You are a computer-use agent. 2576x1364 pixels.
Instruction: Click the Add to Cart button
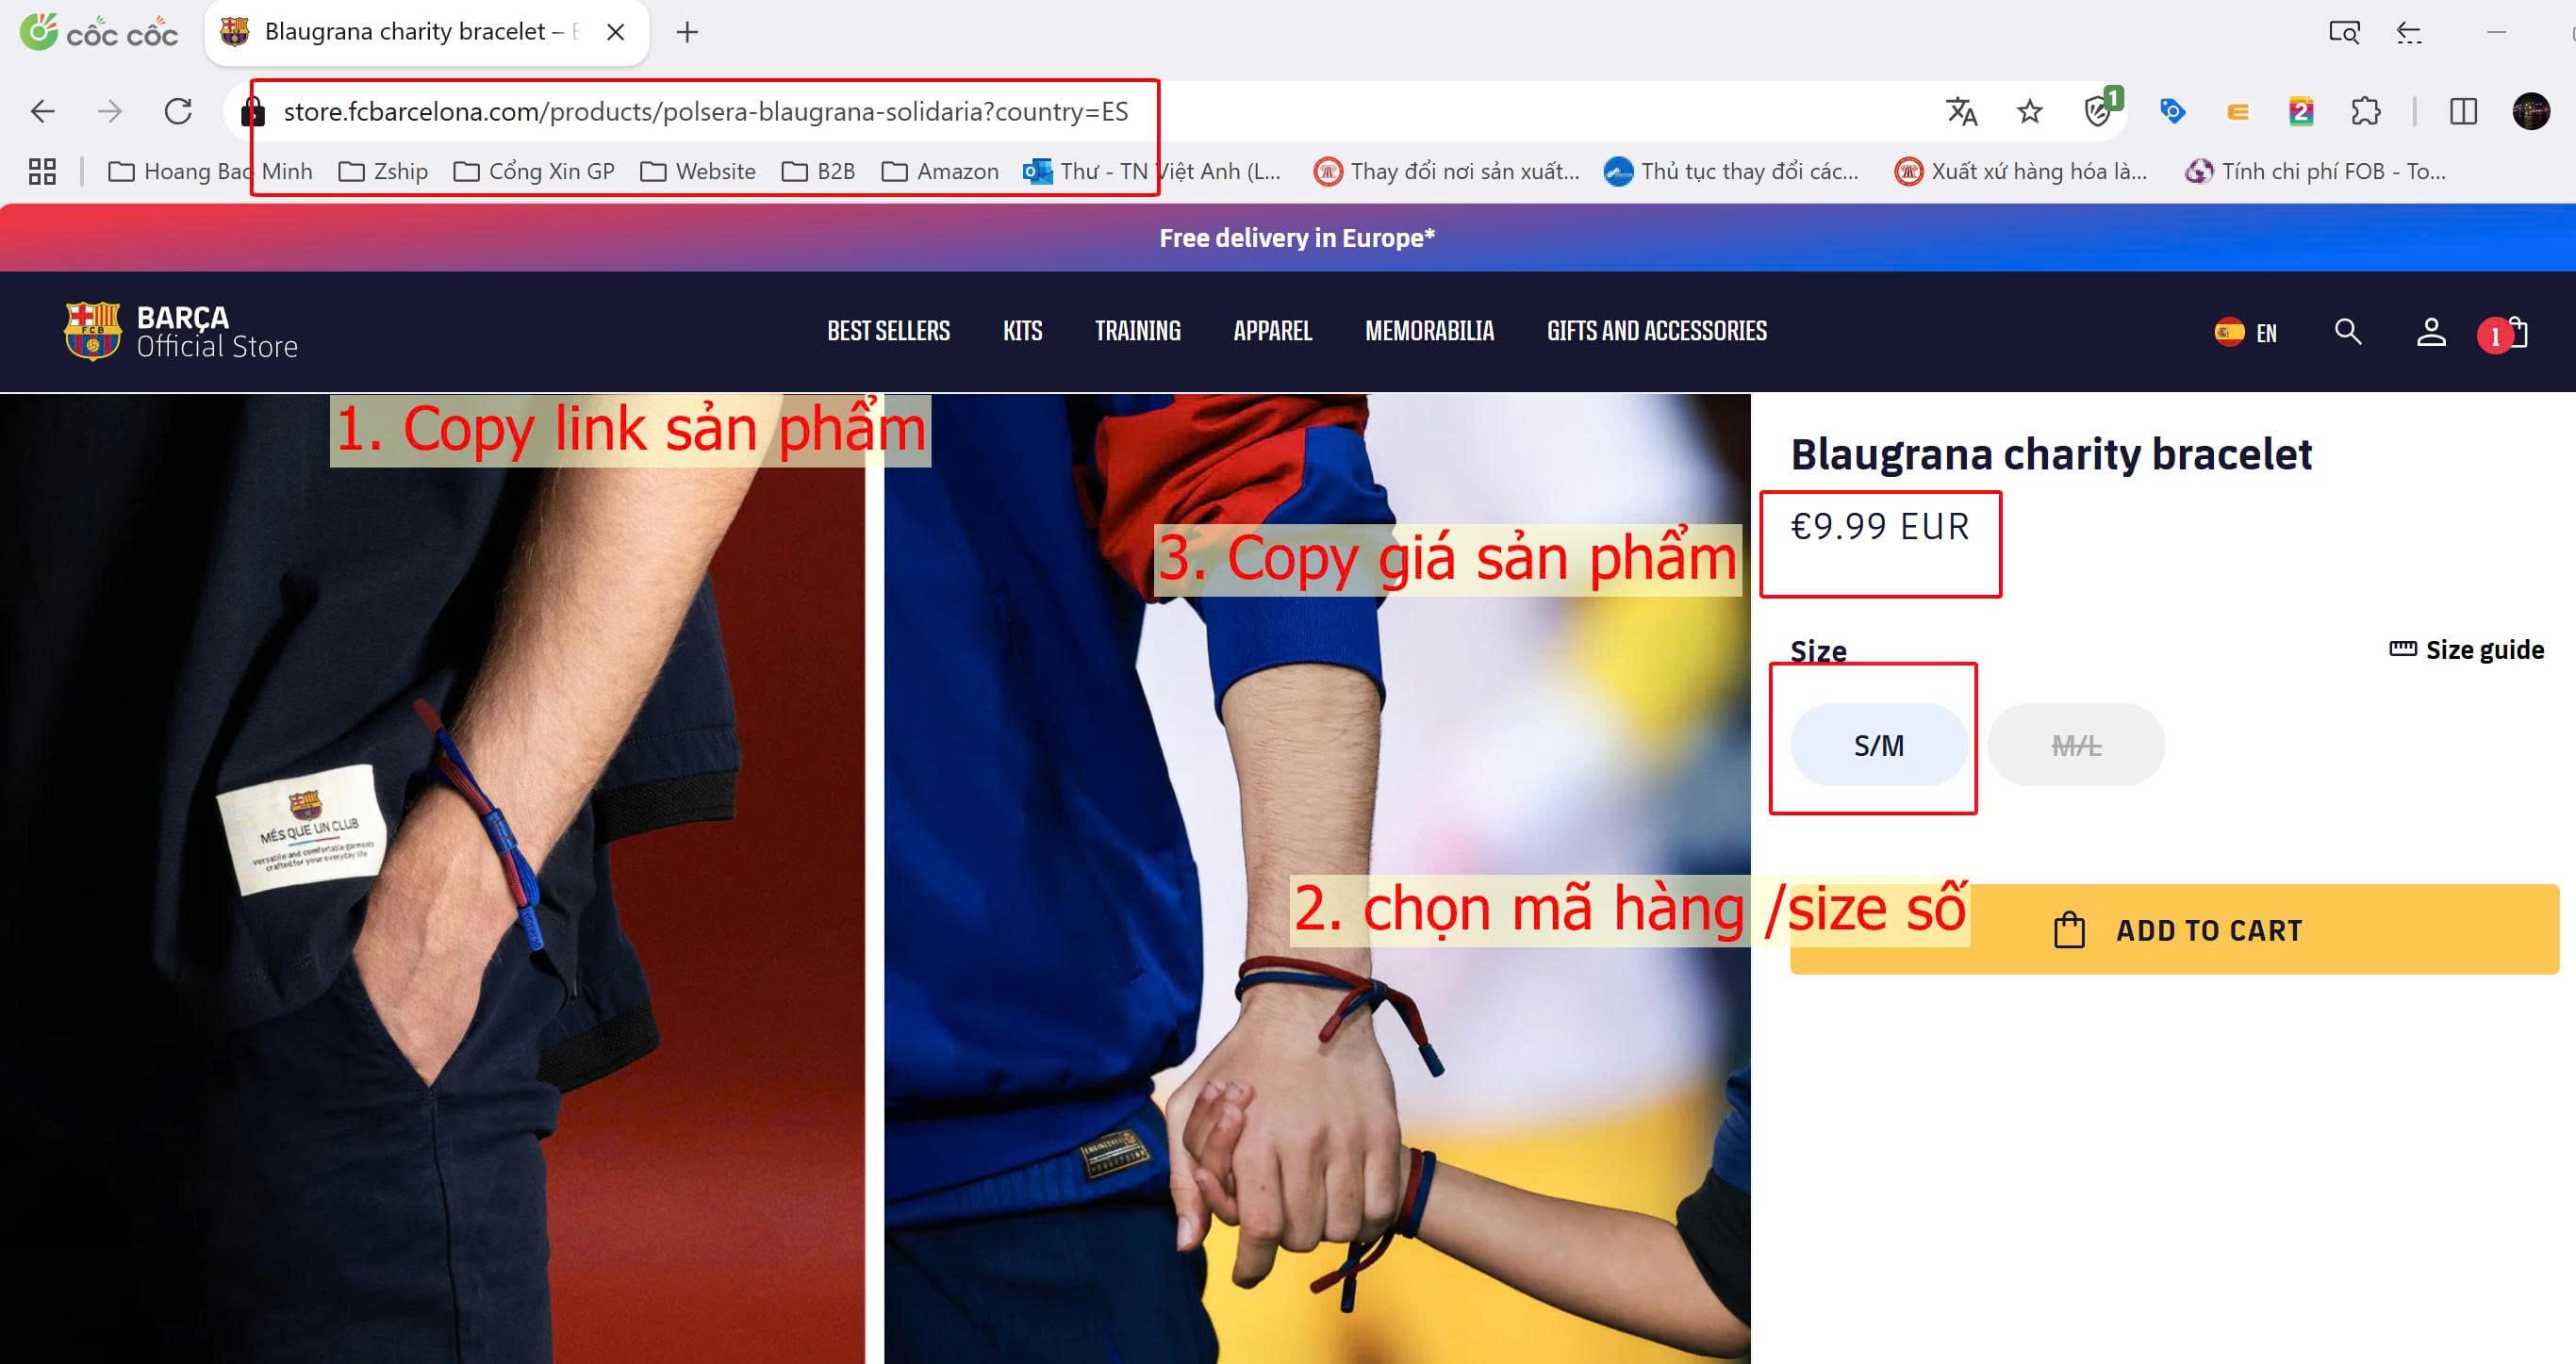[2174, 929]
